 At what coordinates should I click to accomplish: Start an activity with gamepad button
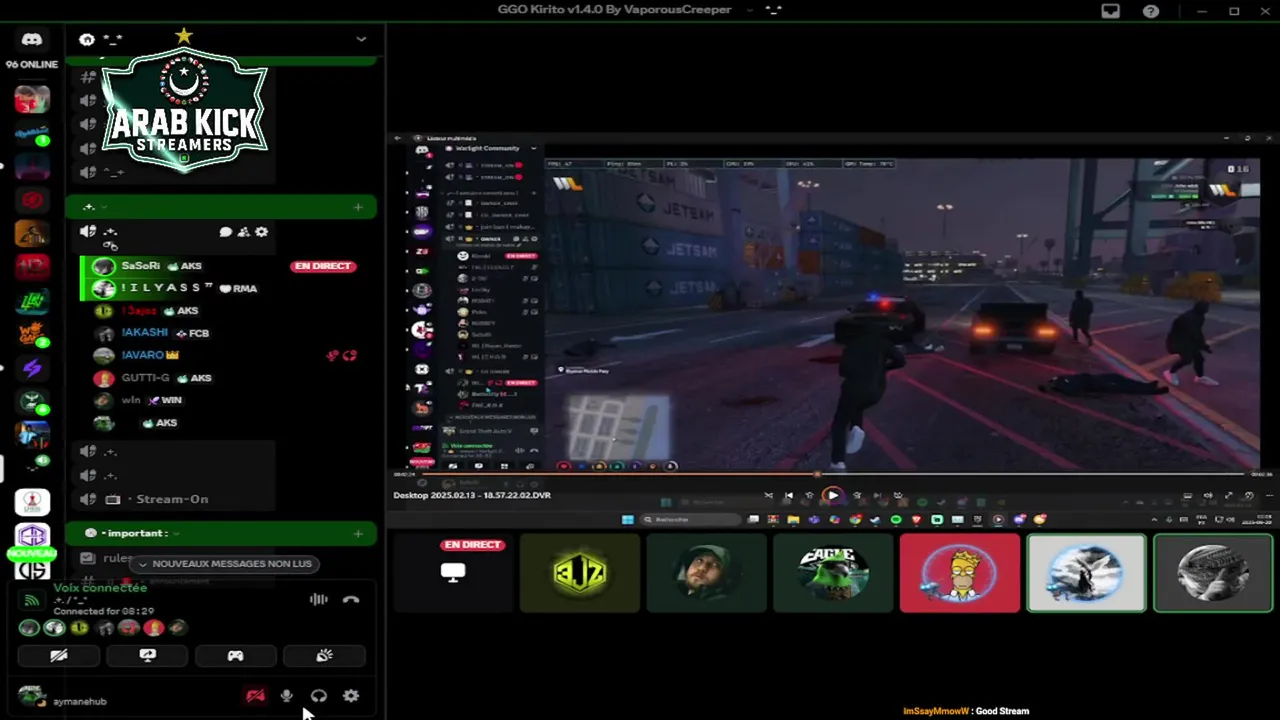click(x=235, y=656)
